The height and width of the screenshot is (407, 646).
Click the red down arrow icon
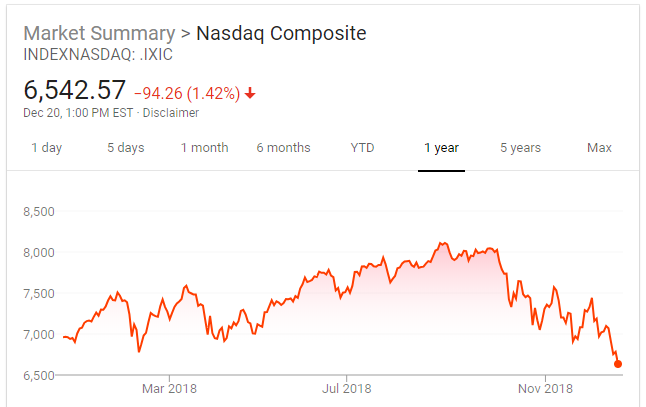coord(250,94)
